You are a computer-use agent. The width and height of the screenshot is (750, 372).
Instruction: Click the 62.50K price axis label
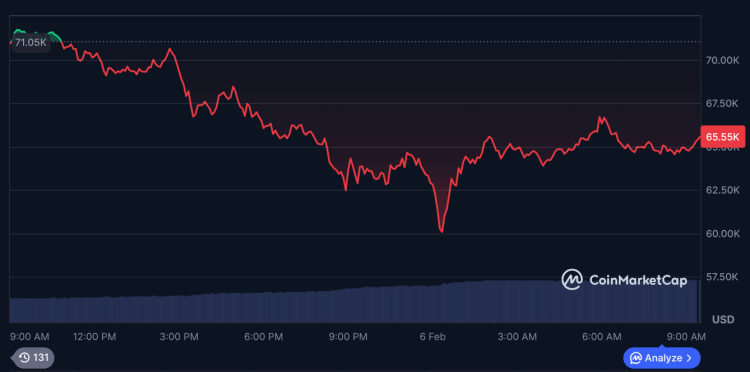pyautogui.click(x=722, y=190)
